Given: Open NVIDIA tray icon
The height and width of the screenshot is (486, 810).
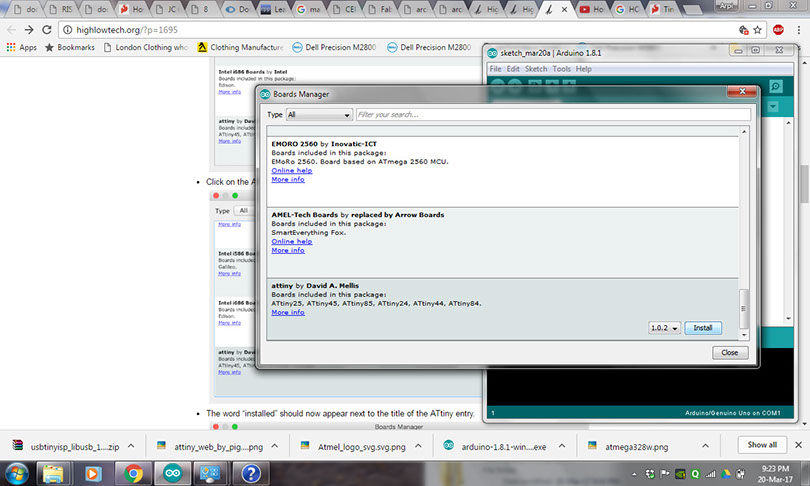Looking at the screenshot, I should point(681,474).
